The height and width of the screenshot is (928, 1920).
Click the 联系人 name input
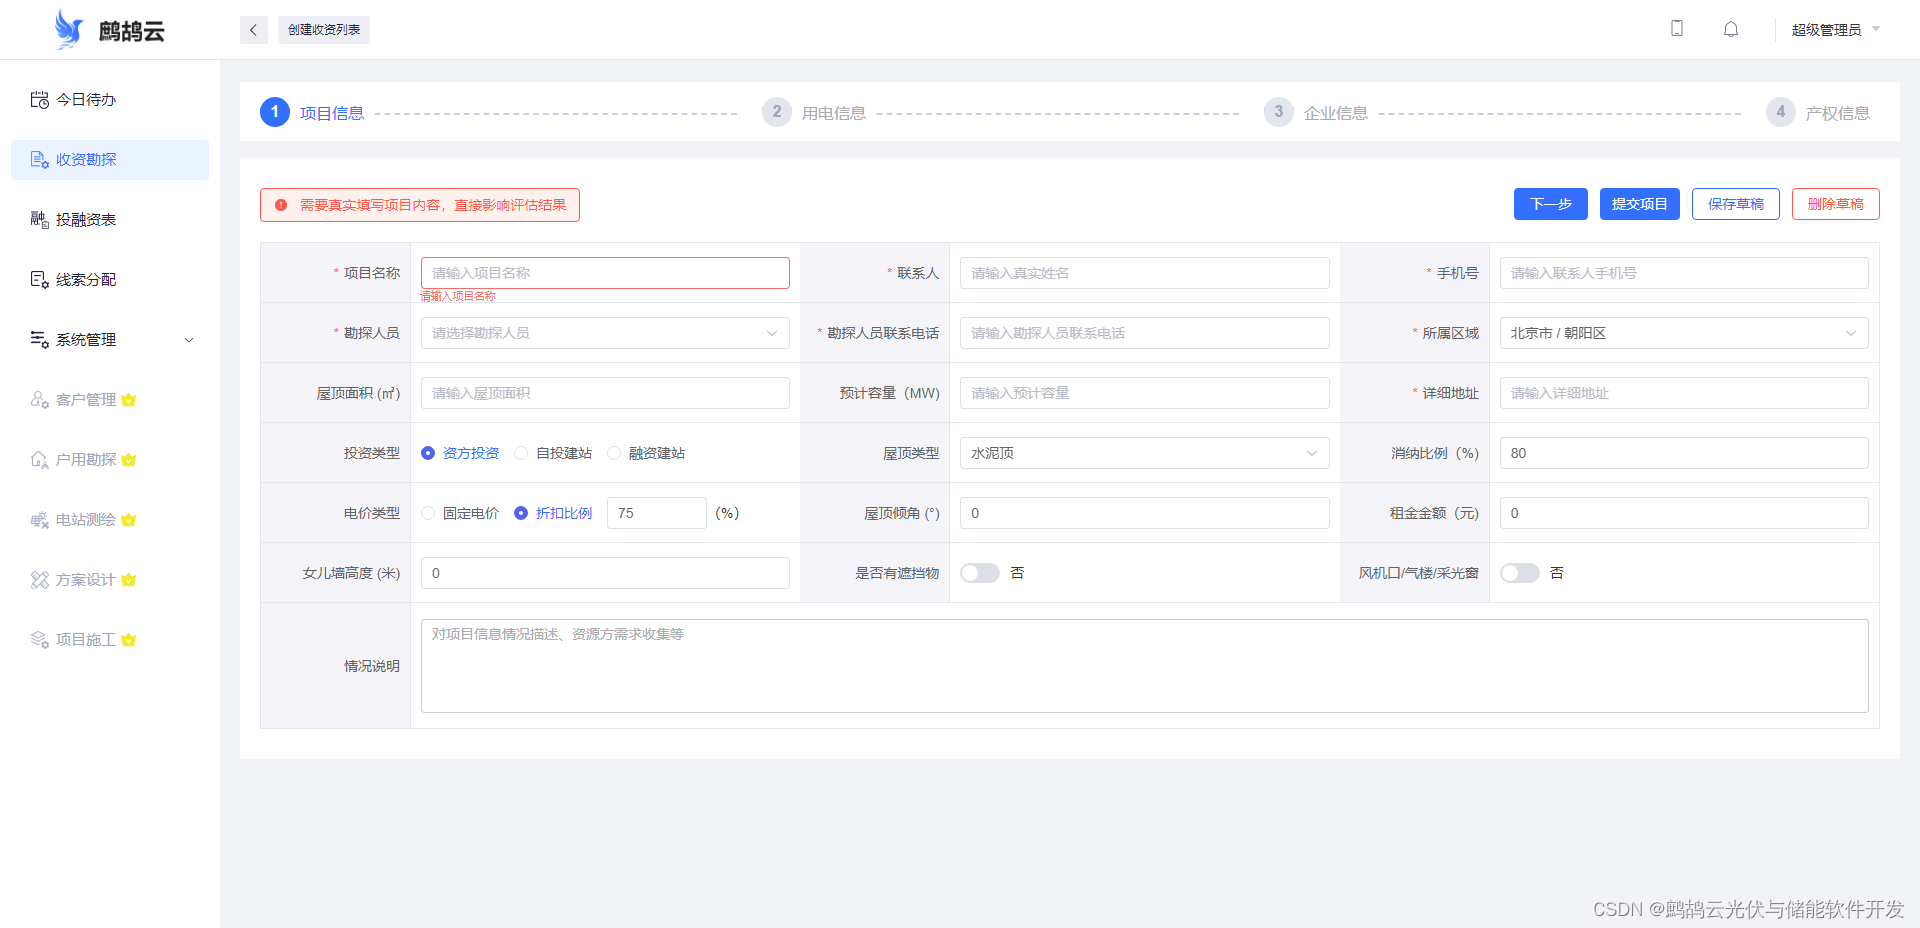pos(1145,273)
